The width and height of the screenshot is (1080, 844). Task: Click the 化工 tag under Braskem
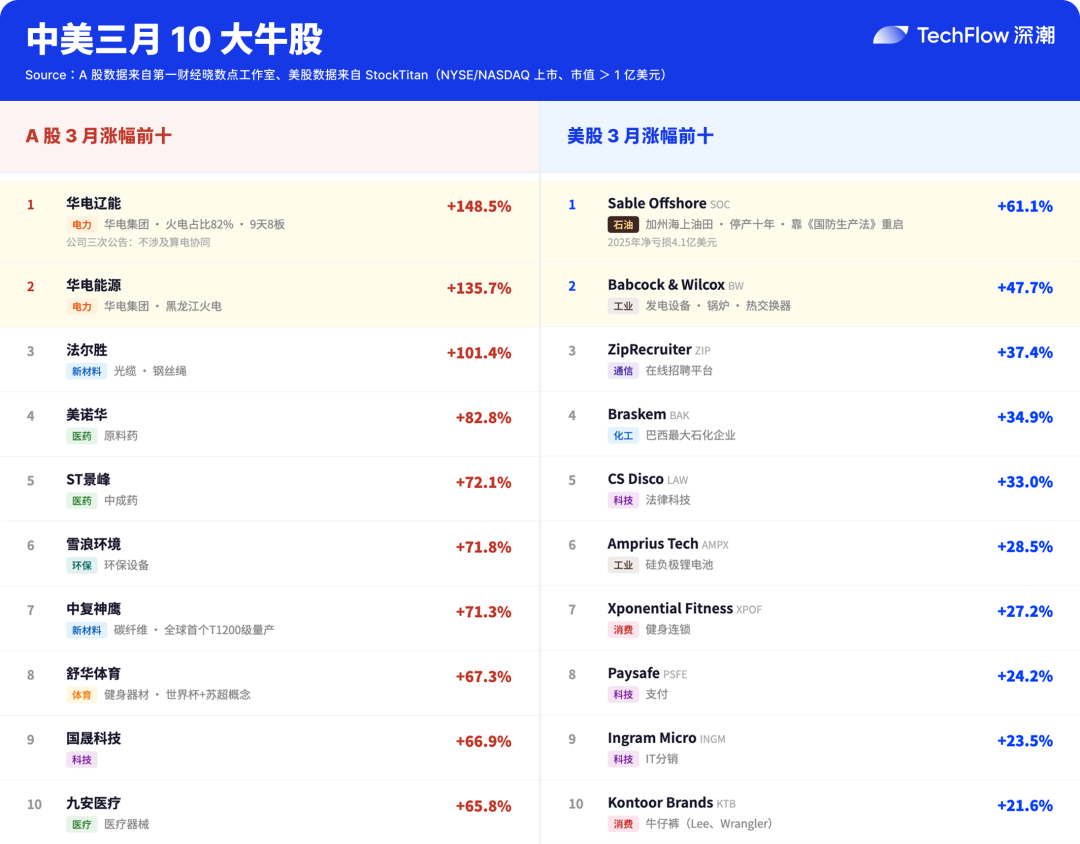pos(623,436)
